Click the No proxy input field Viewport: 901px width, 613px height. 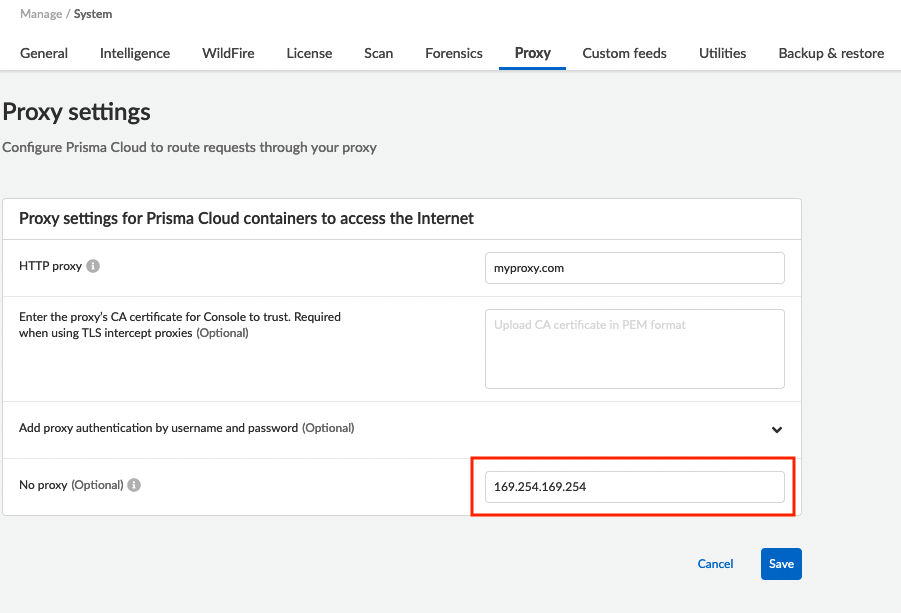(x=634, y=487)
